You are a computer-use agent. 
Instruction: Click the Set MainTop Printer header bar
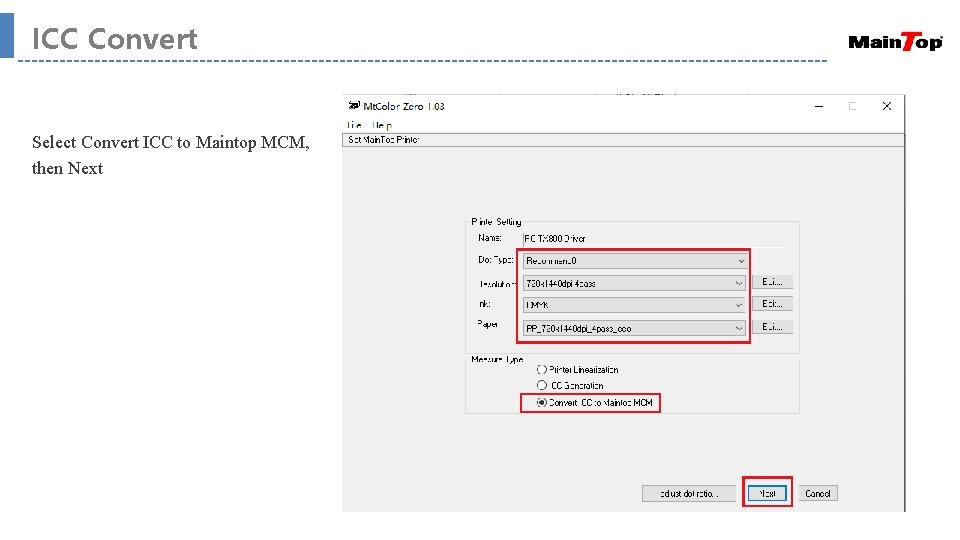pos(623,140)
